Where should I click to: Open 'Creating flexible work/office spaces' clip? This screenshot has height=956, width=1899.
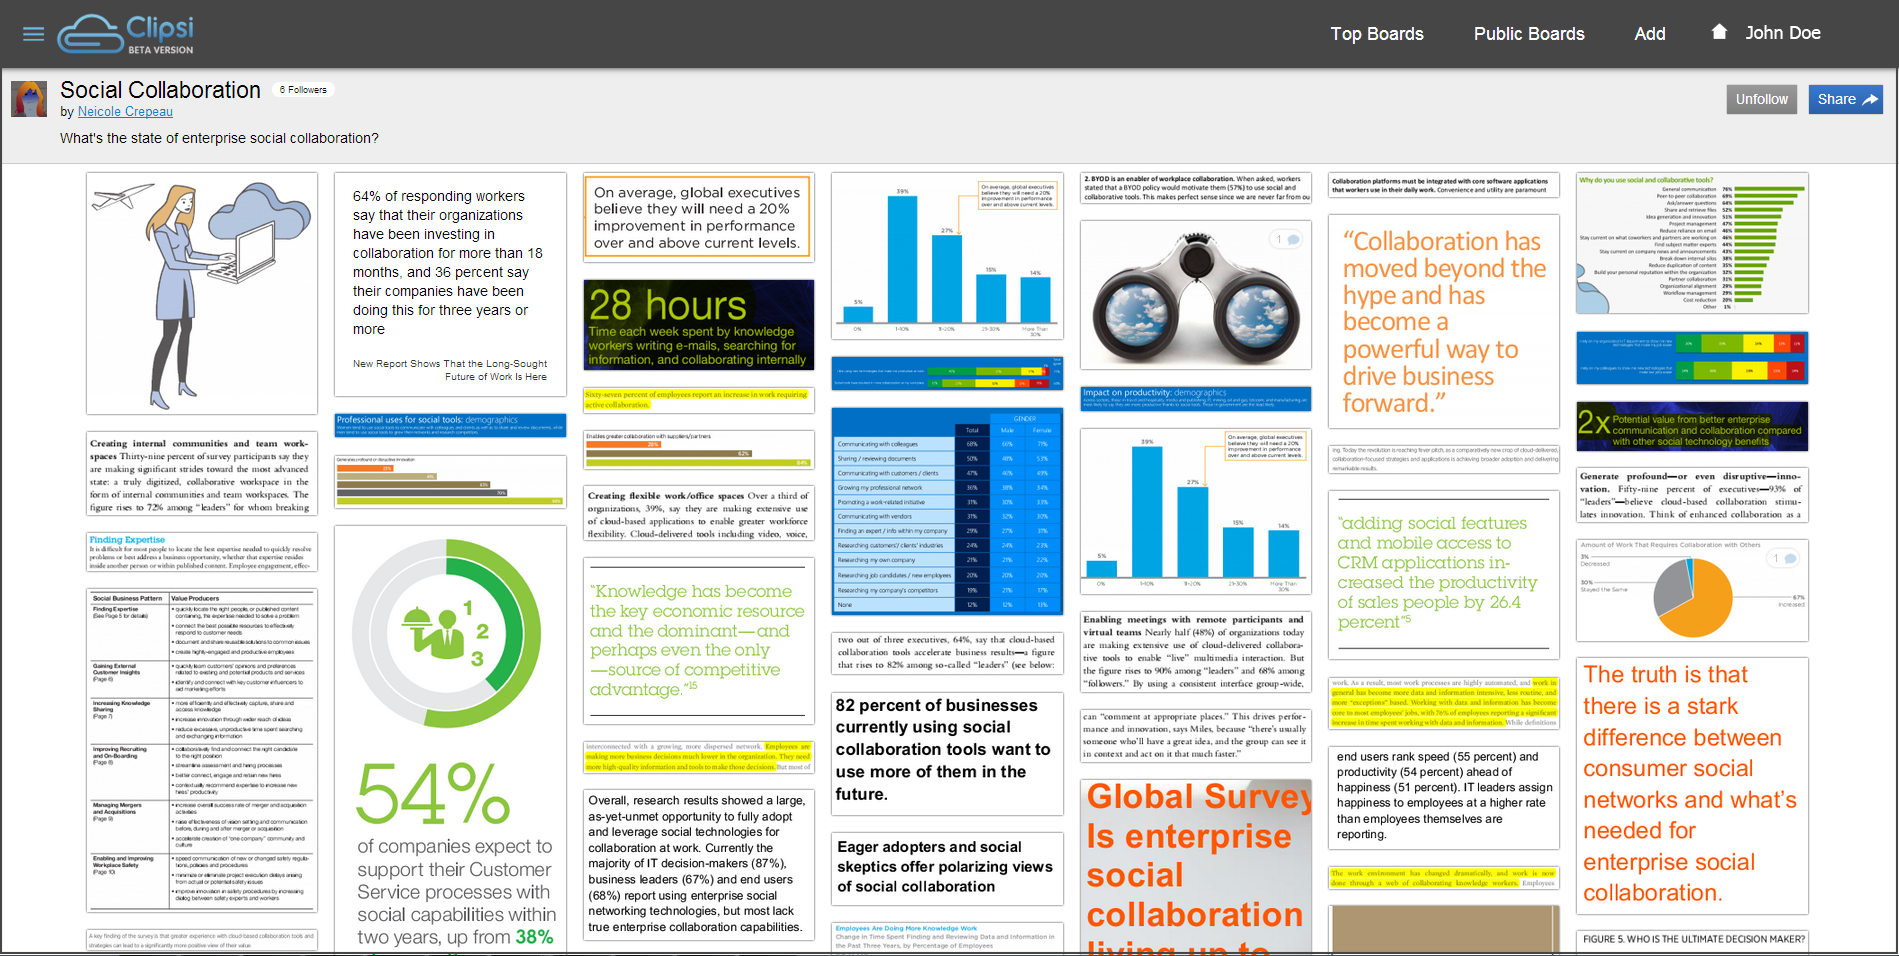698,514
